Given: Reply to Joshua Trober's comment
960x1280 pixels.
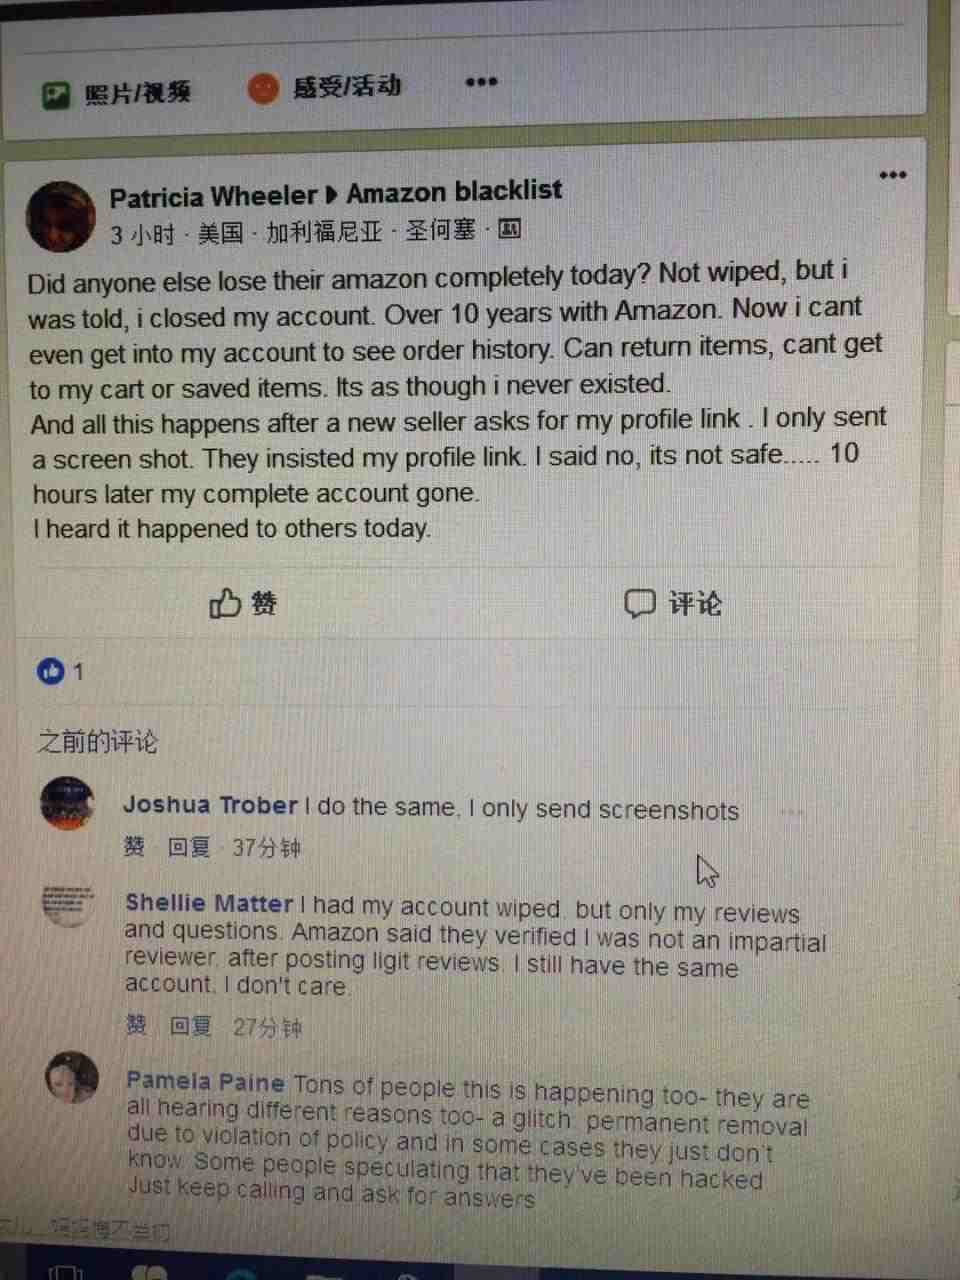Looking at the screenshot, I should (x=189, y=848).
